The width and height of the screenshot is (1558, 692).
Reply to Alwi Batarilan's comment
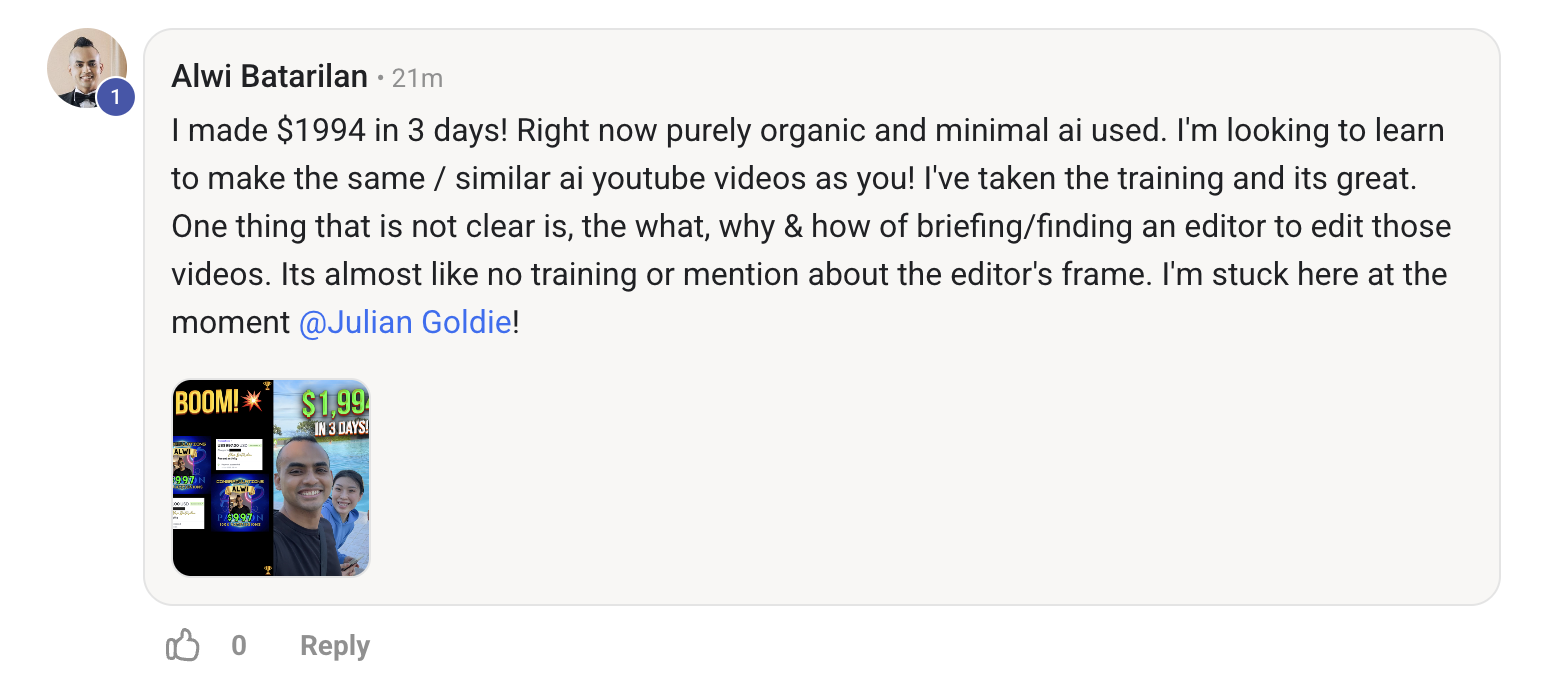[335, 646]
